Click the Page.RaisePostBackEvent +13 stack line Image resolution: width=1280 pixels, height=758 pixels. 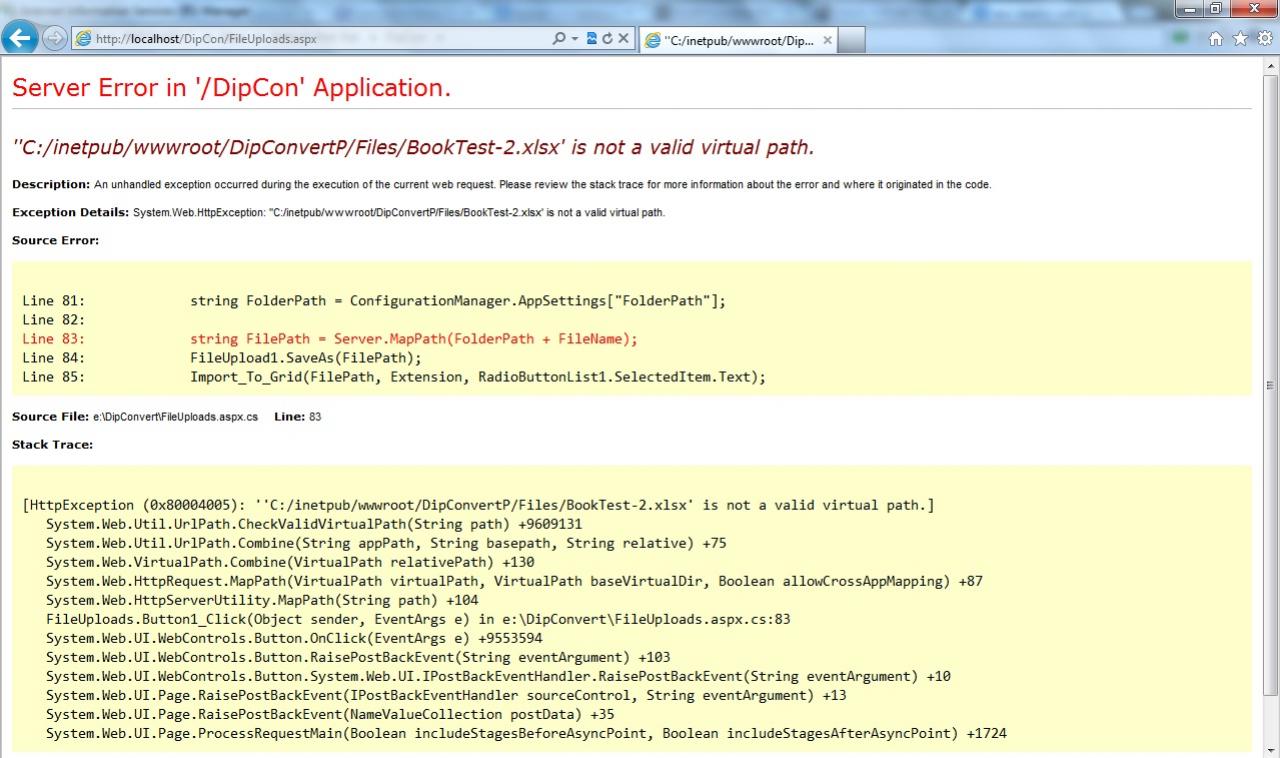coord(446,695)
